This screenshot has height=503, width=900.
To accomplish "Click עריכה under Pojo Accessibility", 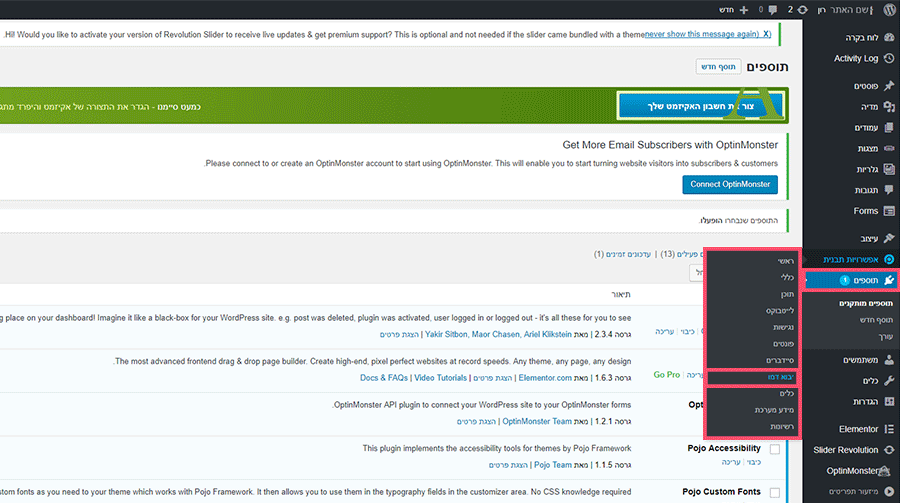I will click(x=731, y=462).
